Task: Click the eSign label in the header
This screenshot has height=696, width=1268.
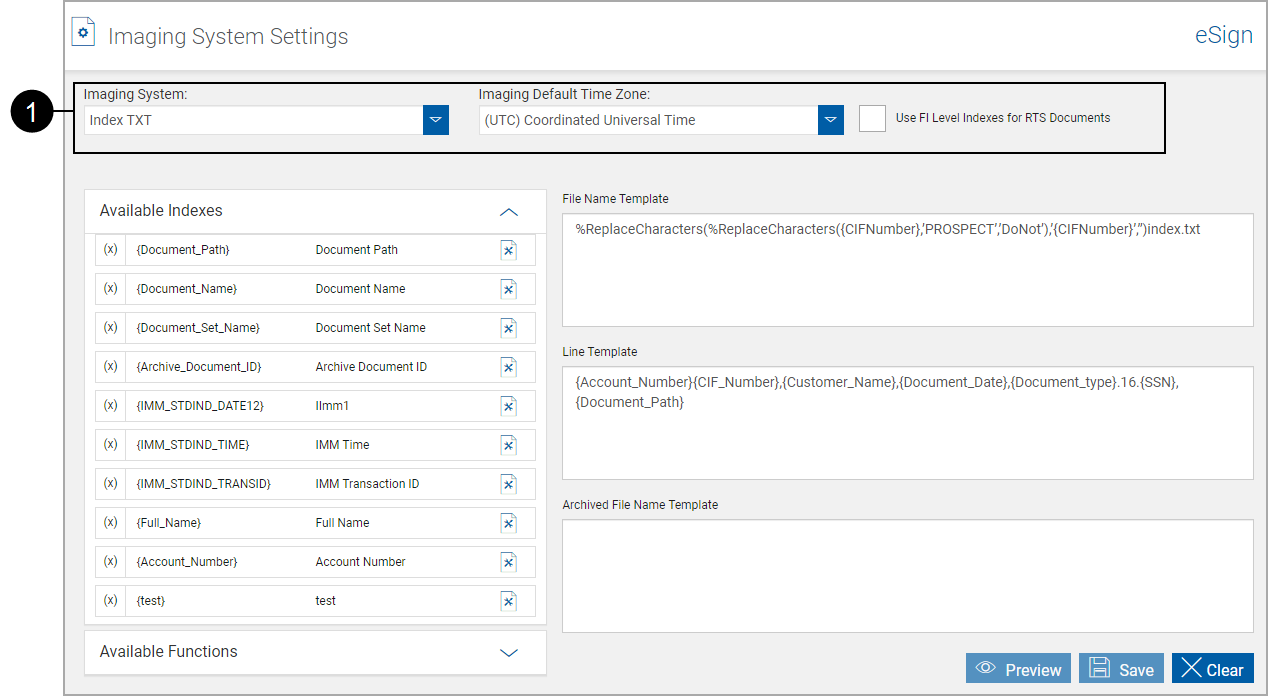Action: click(x=1222, y=34)
